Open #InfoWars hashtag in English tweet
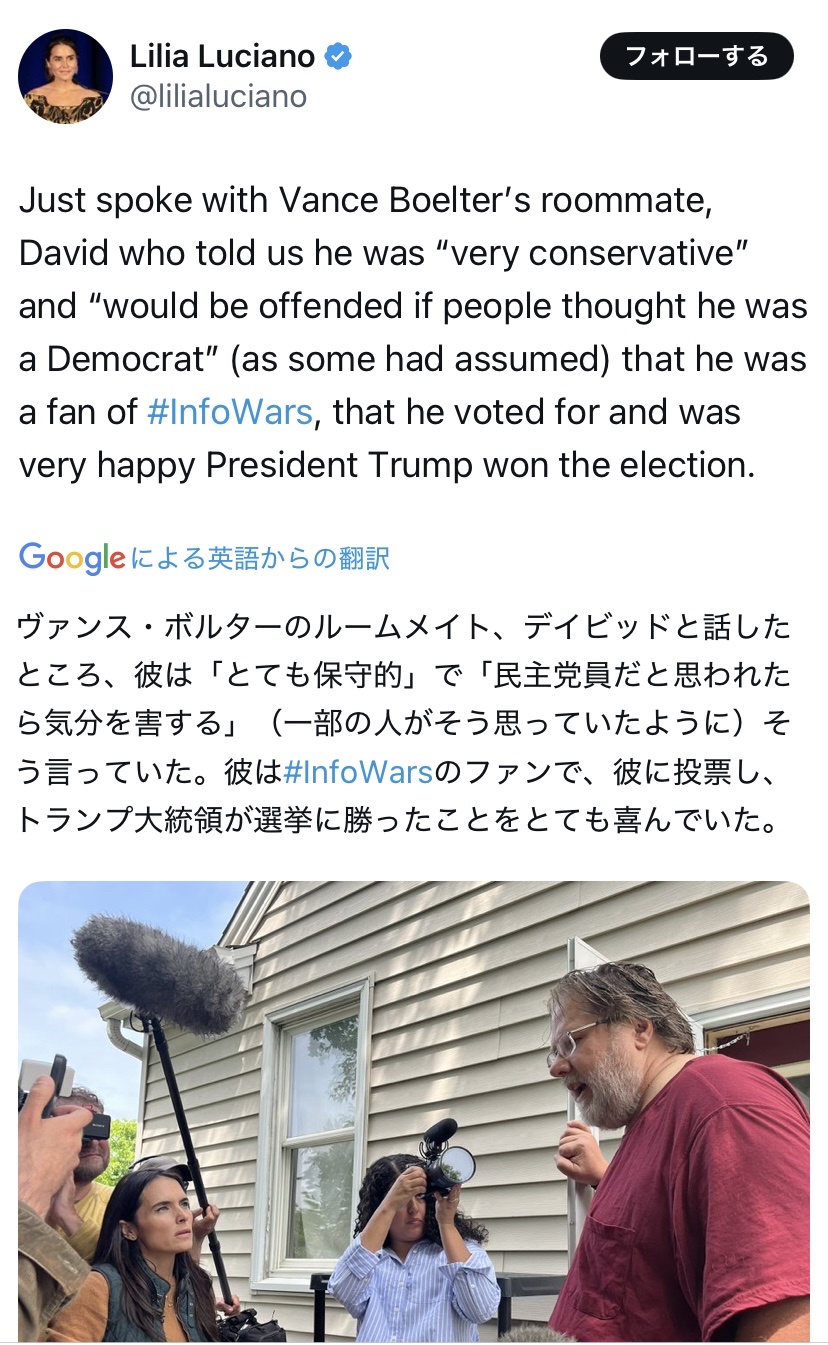Image resolution: width=828 pixels, height=1345 pixels. [230, 412]
